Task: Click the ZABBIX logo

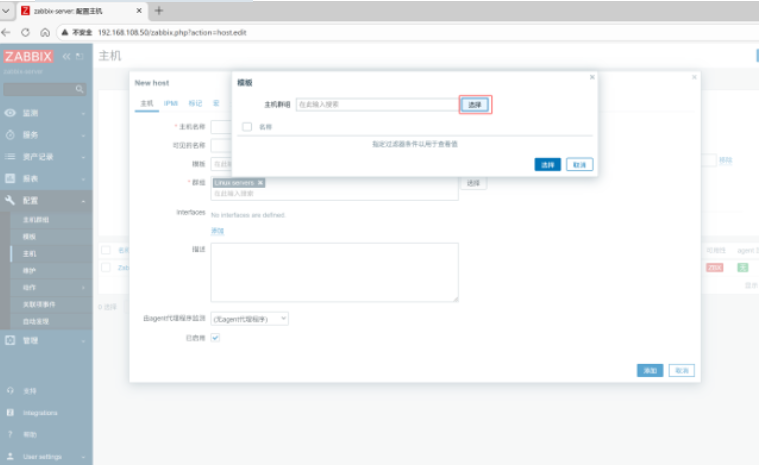Action: [28, 57]
